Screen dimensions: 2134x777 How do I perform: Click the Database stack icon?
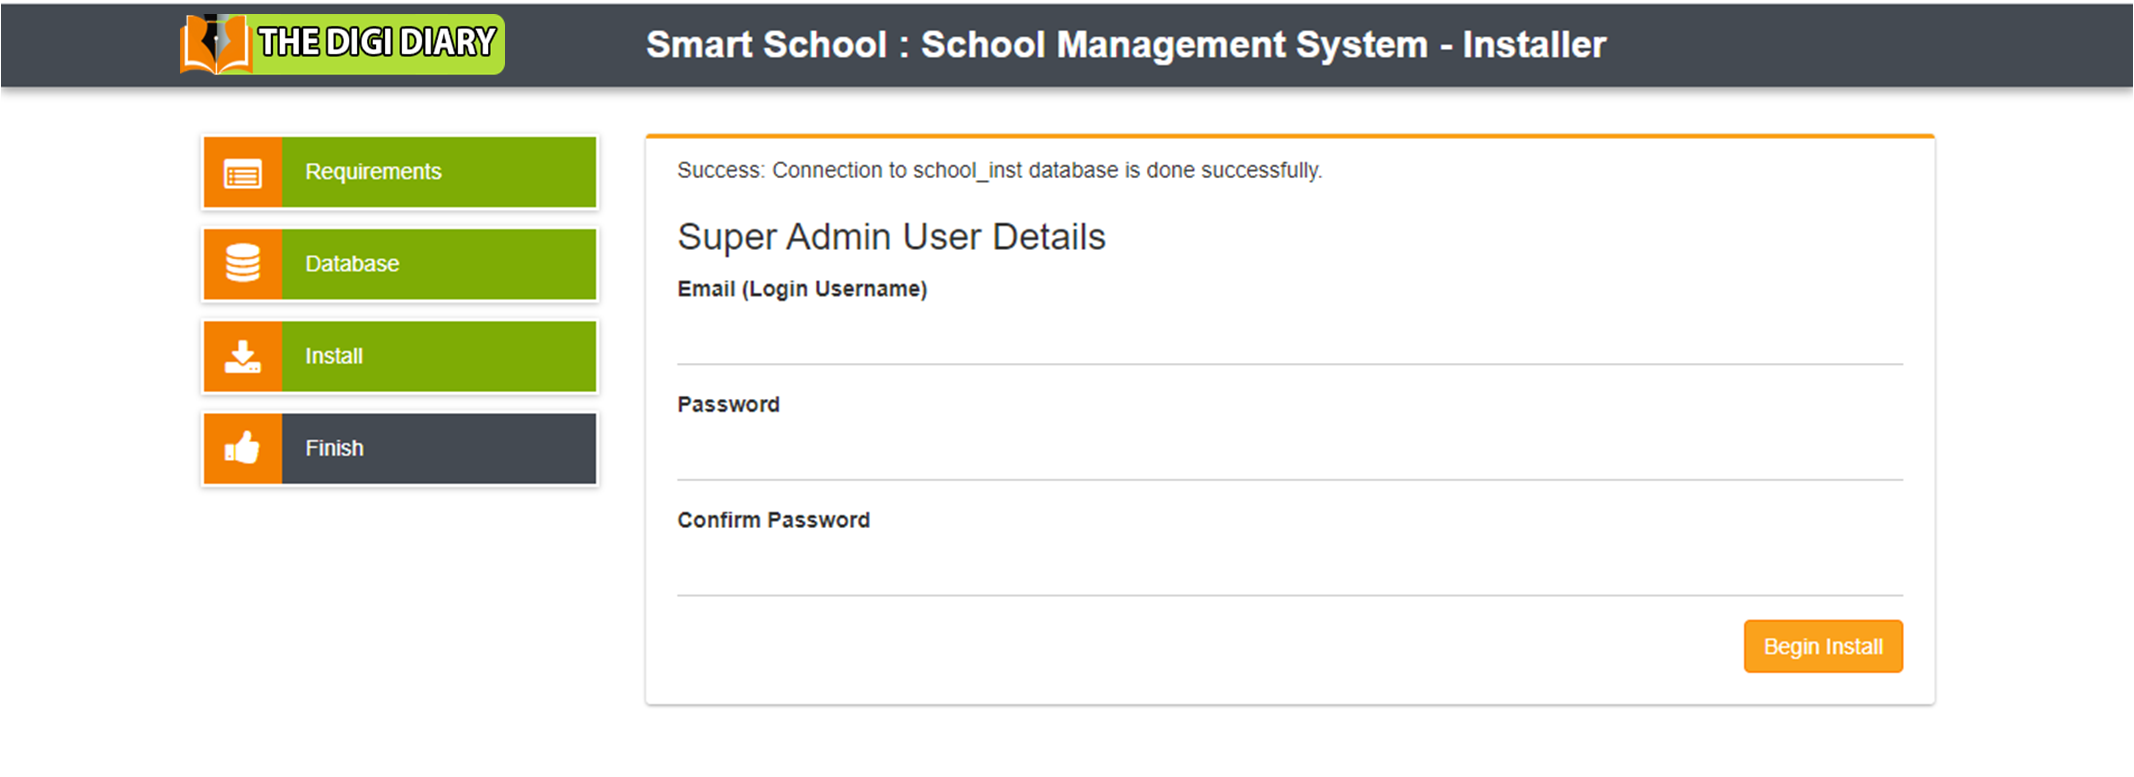[243, 264]
